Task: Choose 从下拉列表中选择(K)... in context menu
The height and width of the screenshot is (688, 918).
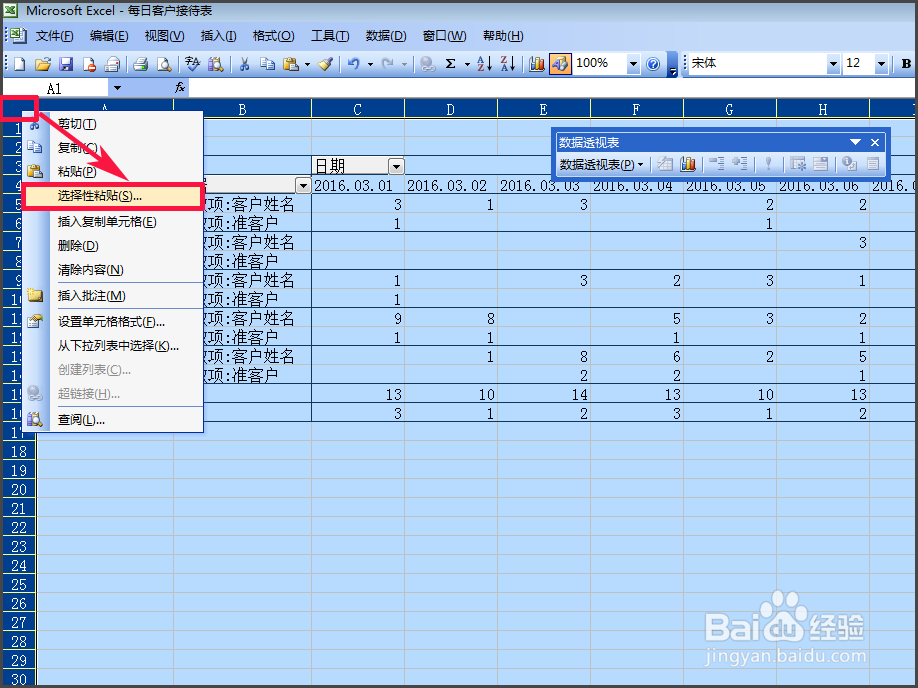Action: 113,345
